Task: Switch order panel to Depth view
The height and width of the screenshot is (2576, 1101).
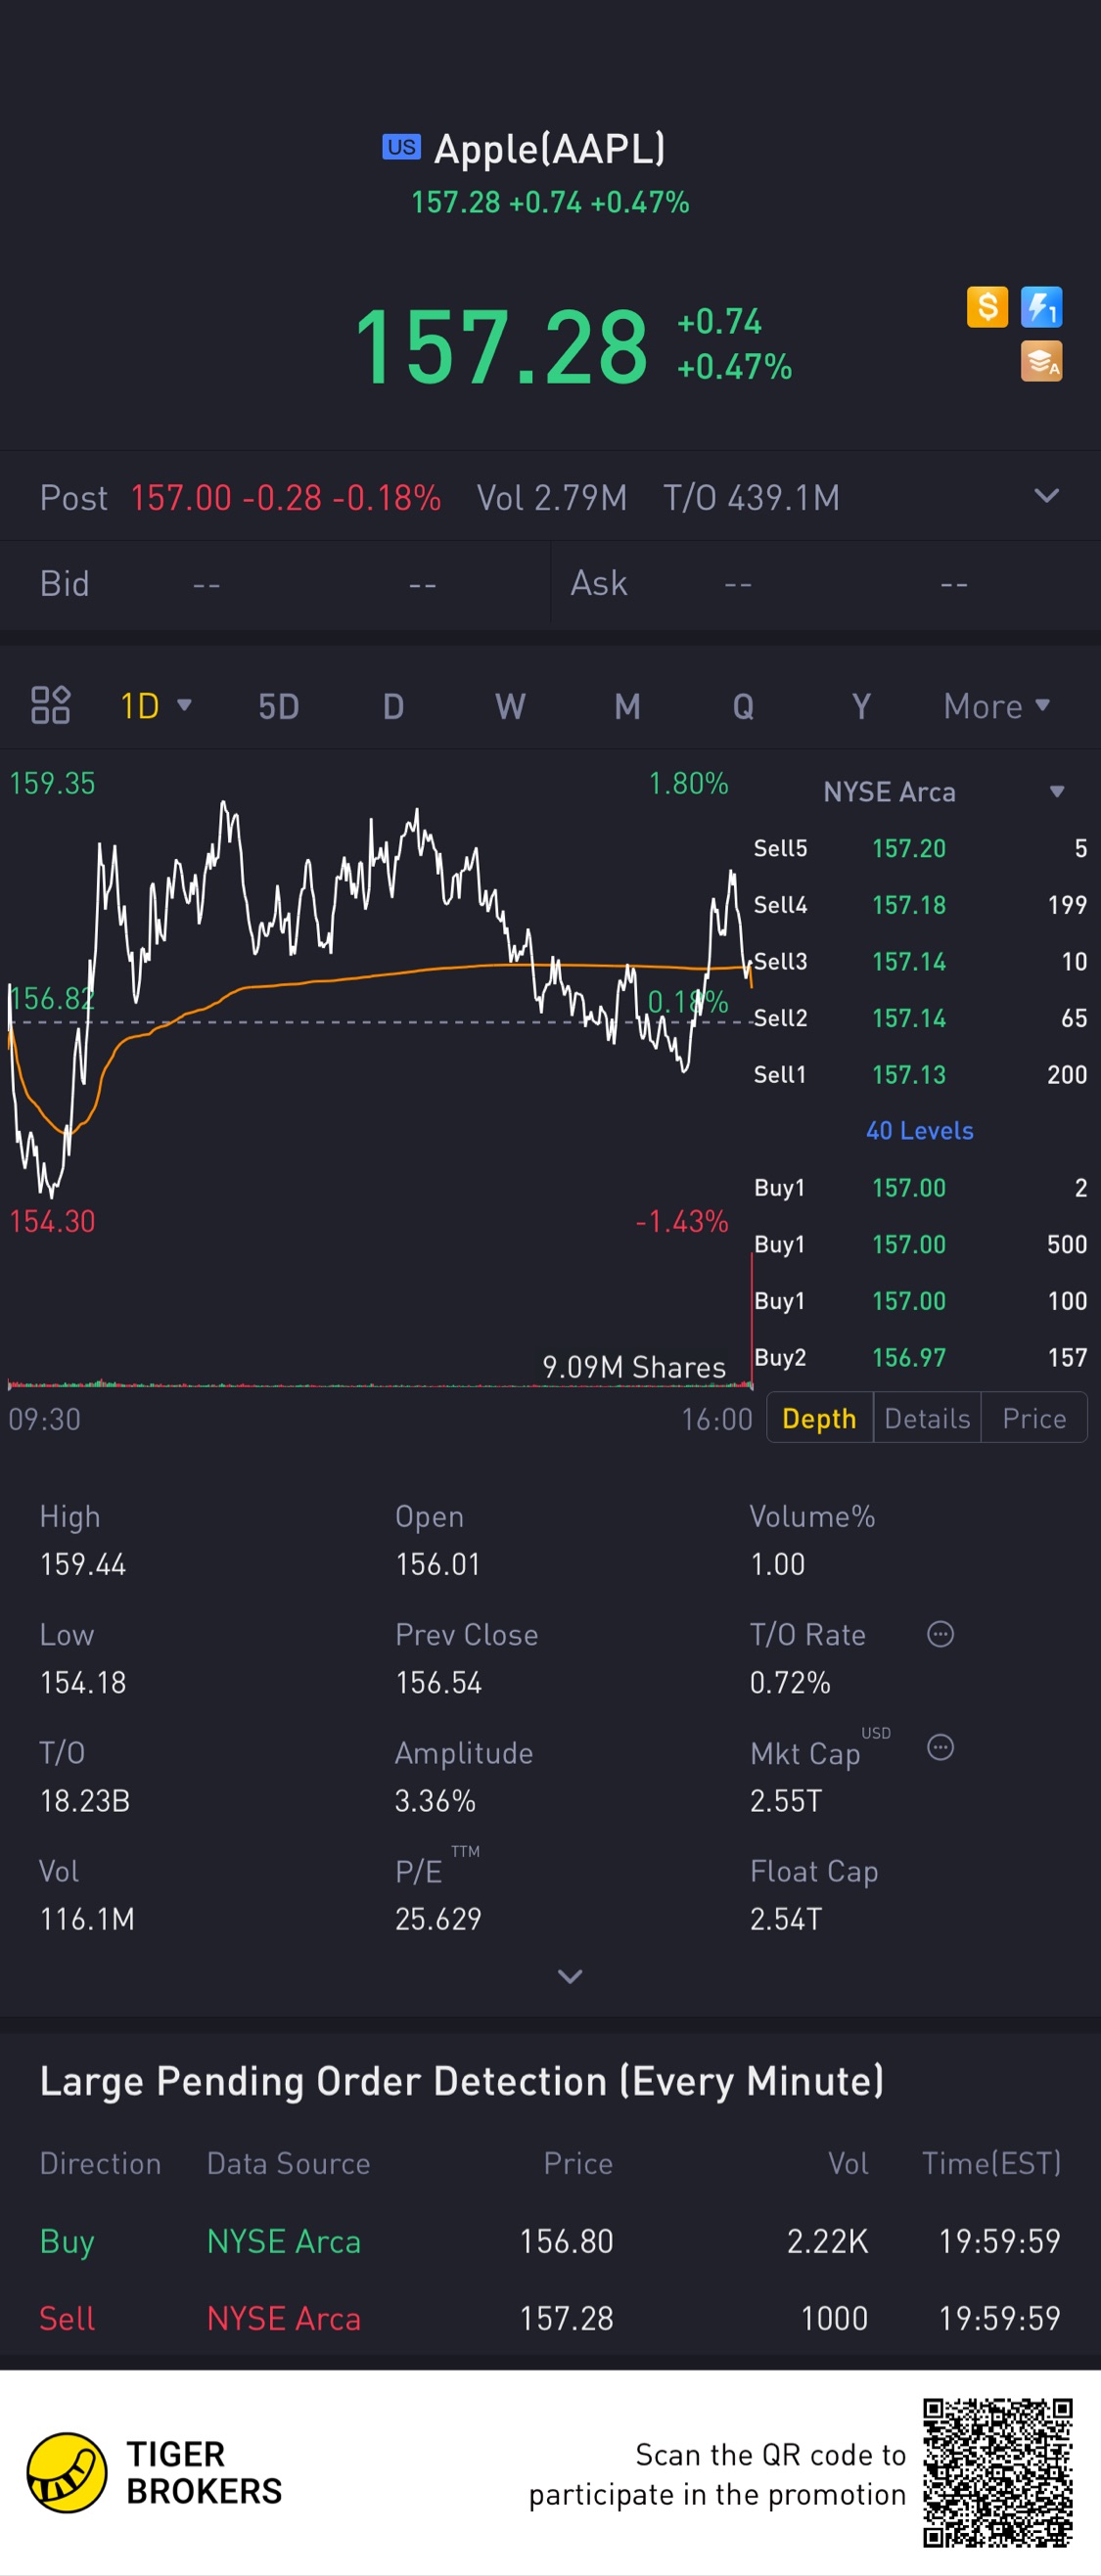Action: click(x=819, y=1418)
